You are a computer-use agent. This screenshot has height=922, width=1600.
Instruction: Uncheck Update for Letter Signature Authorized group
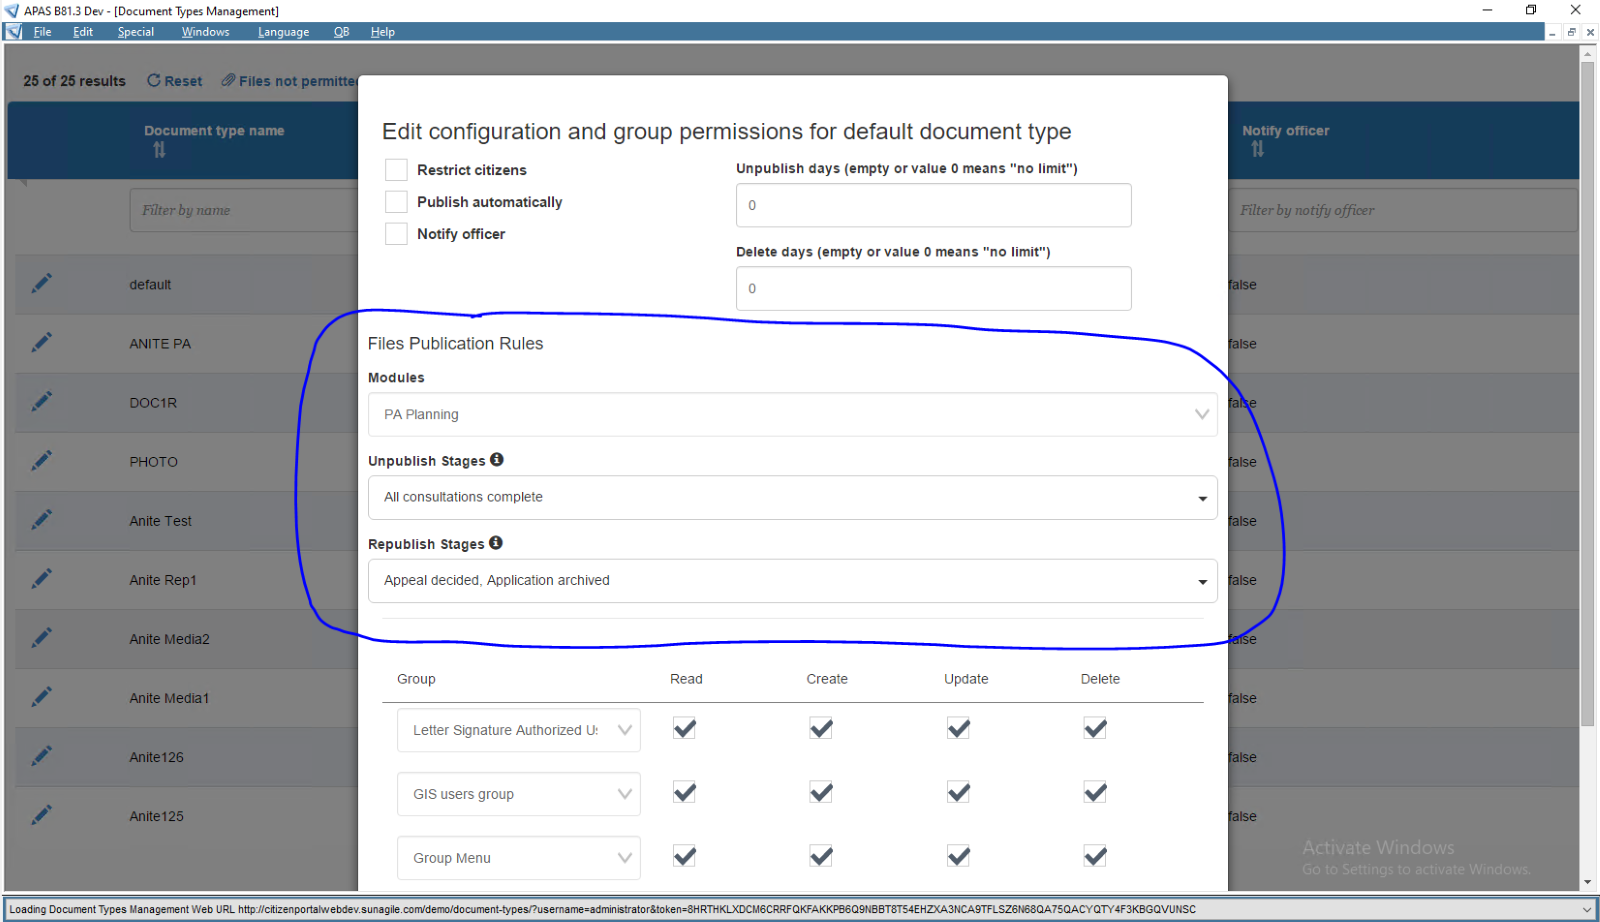pyautogui.click(x=958, y=729)
